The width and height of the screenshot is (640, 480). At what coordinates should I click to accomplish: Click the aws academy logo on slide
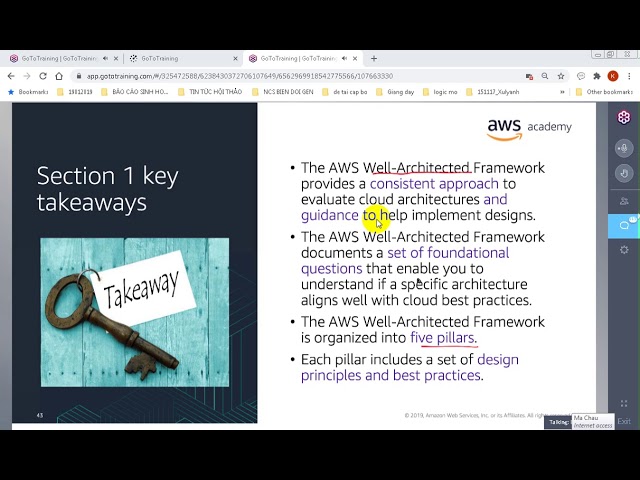[x=529, y=129]
